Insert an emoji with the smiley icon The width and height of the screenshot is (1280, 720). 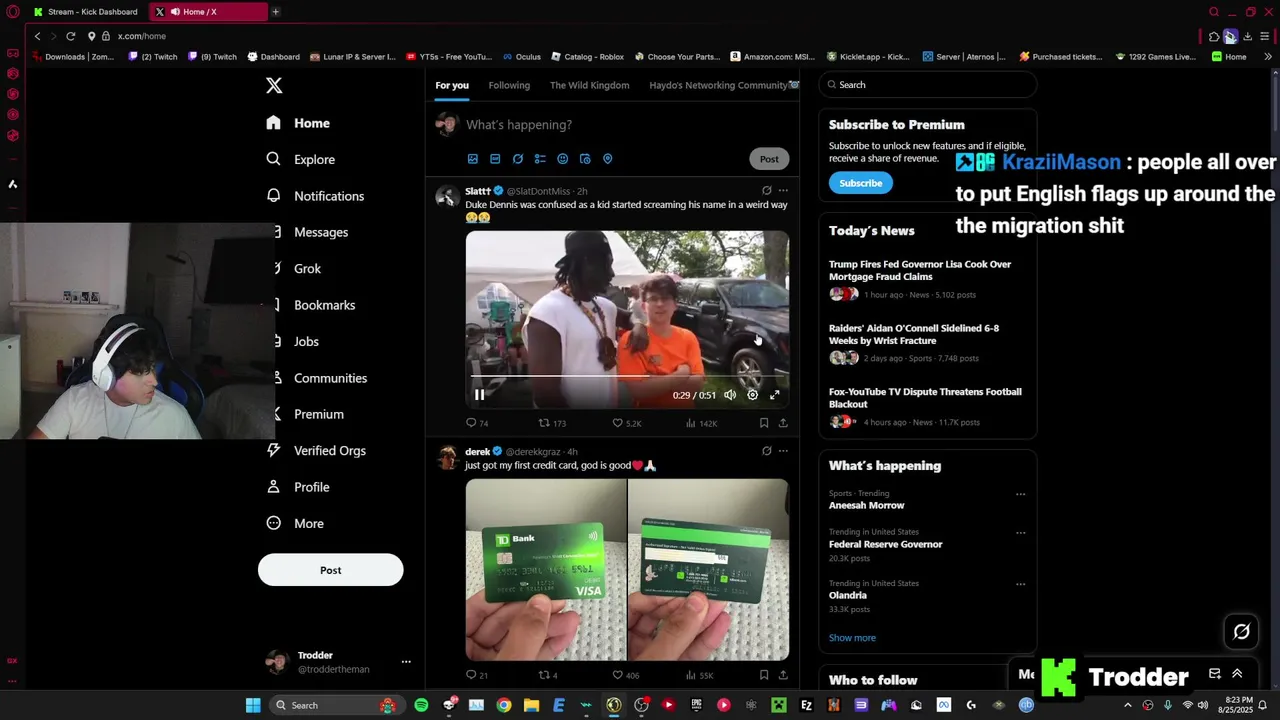563,159
